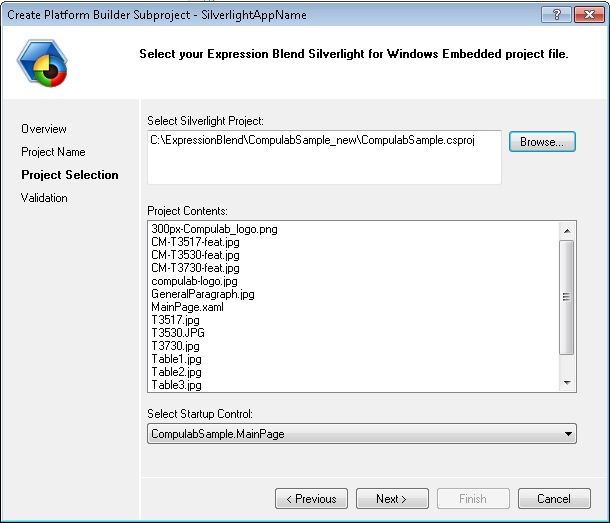Screen dimensions: 610x523
Task: Select T3730.jpg in the list
Action: click(175, 346)
